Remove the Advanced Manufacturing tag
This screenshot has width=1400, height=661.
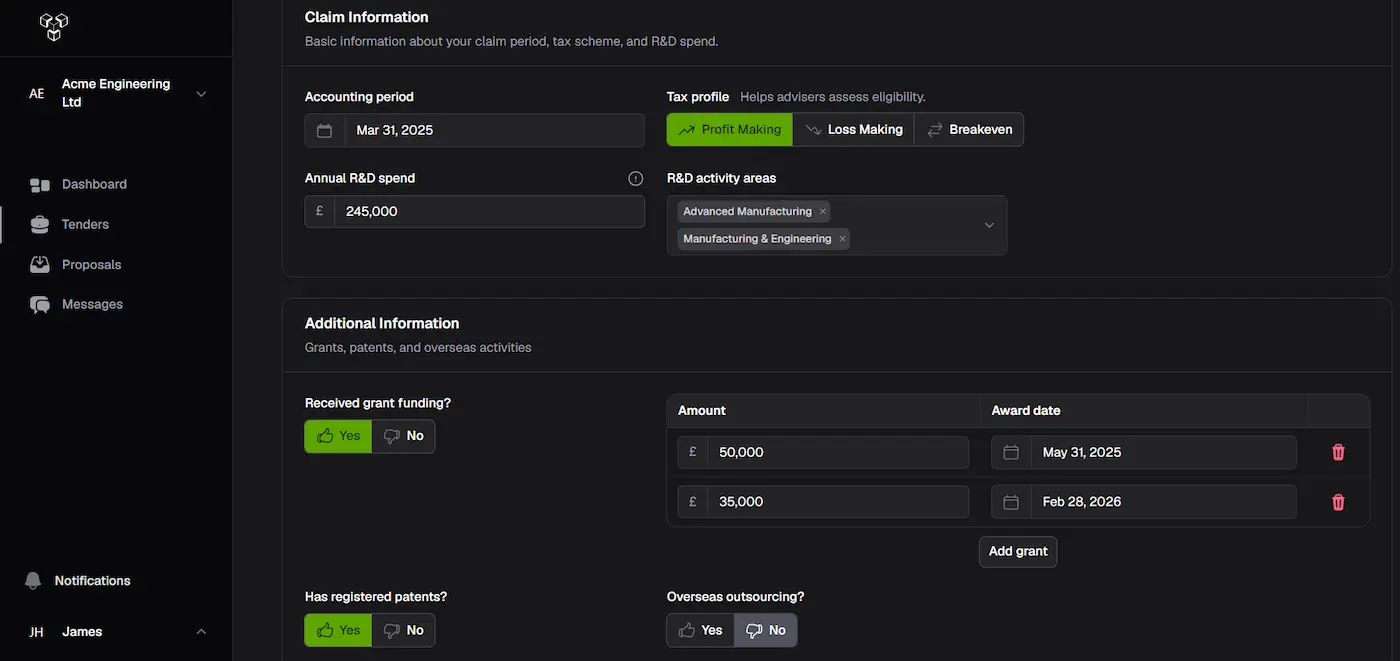[x=823, y=212]
